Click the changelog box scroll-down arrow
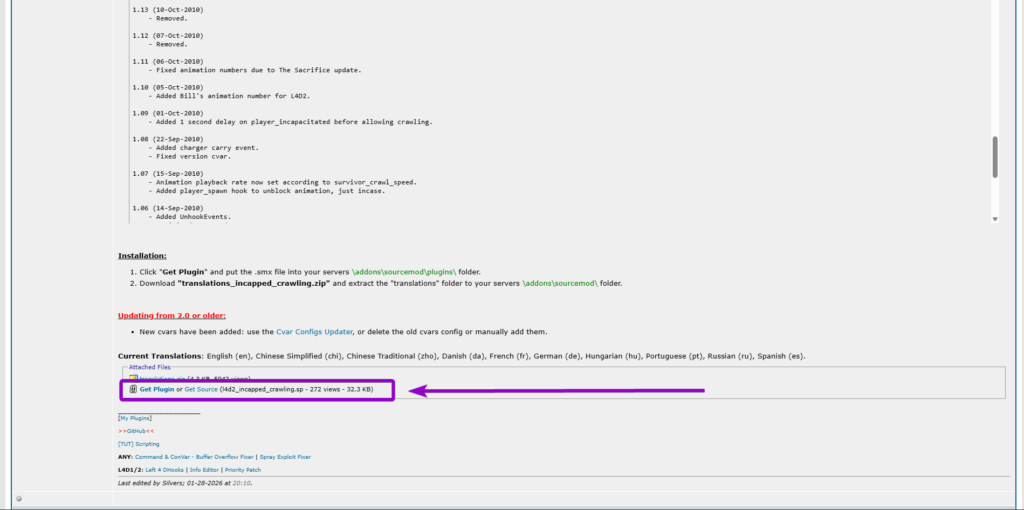The image size is (1024, 510). (995, 219)
